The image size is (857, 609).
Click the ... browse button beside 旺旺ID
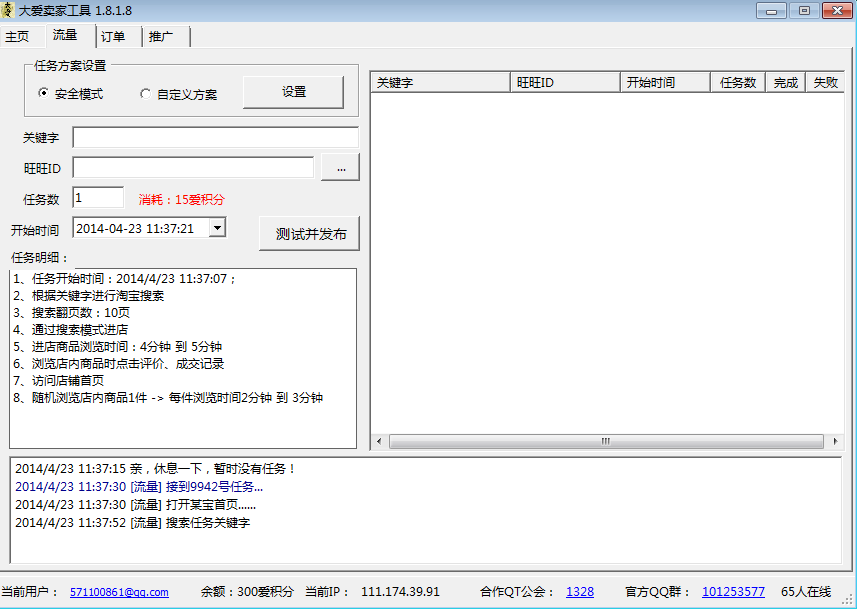pyautogui.click(x=340, y=168)
